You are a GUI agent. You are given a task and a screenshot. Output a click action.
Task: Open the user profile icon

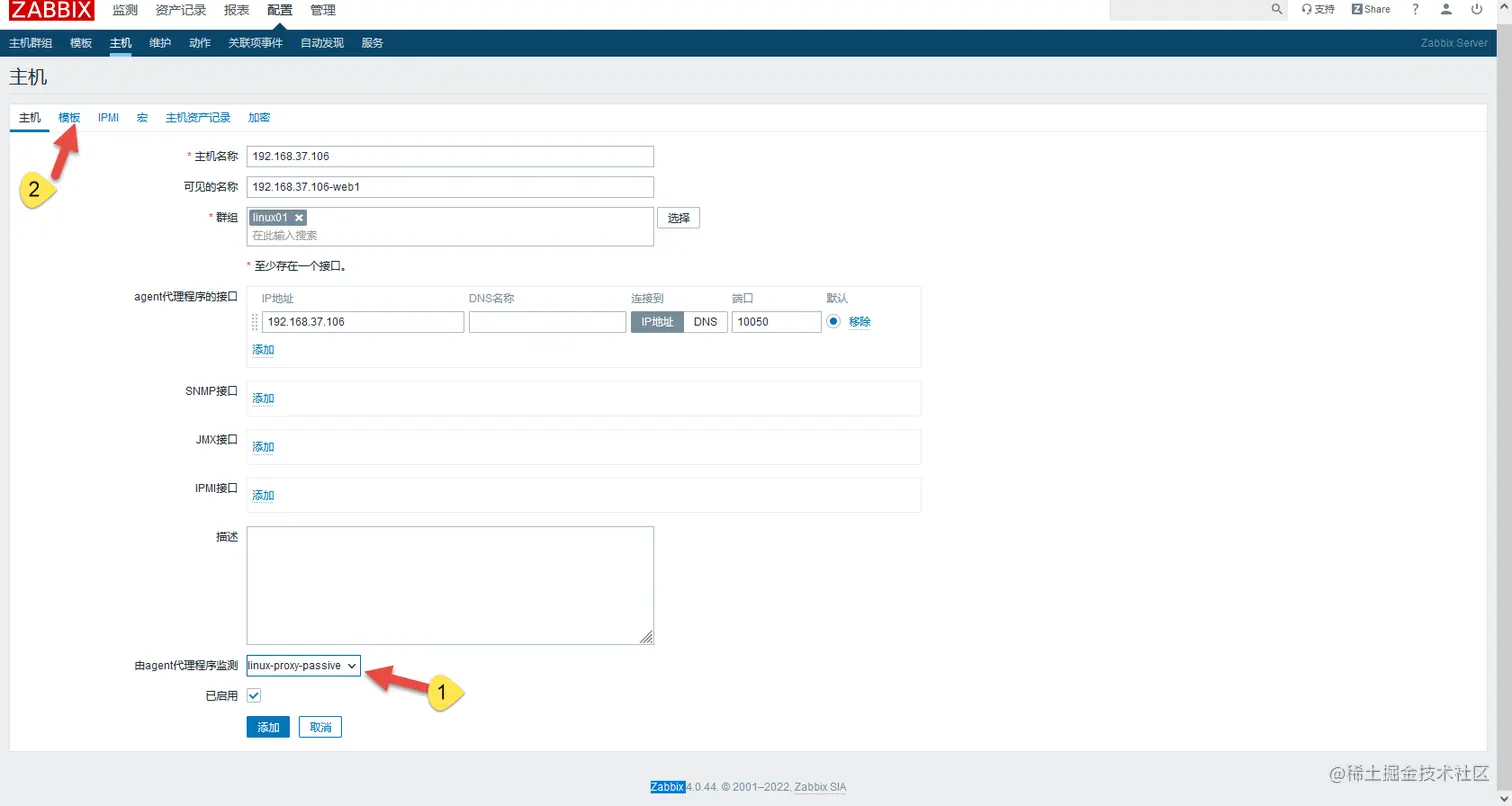[x=1446, y=9]
